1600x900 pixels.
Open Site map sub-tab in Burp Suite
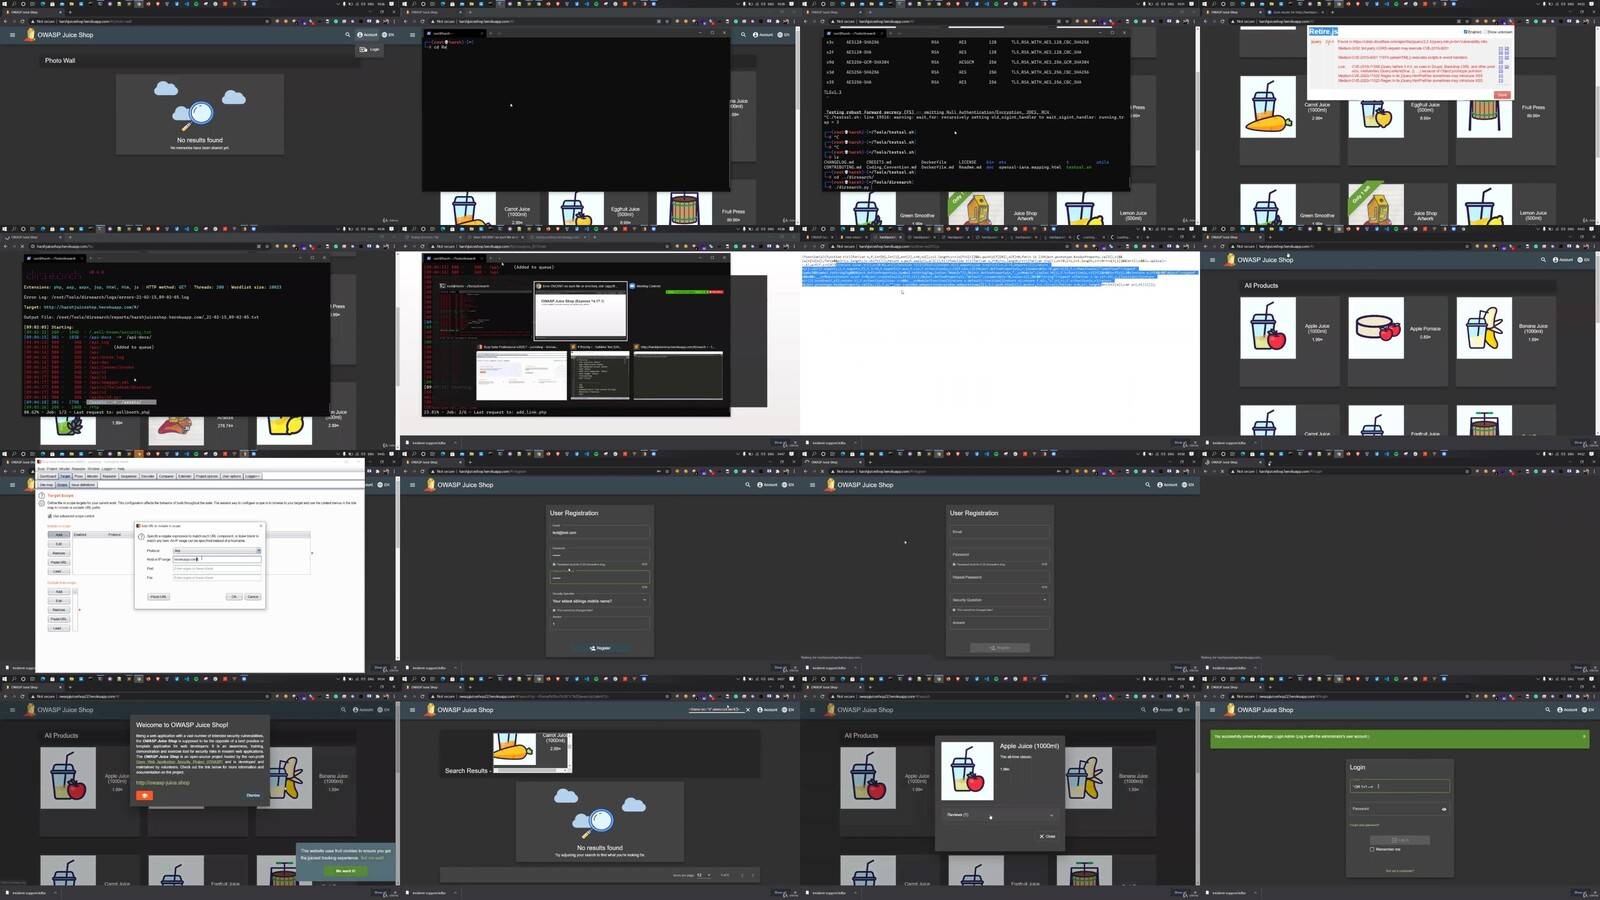(x=46, y=484)
